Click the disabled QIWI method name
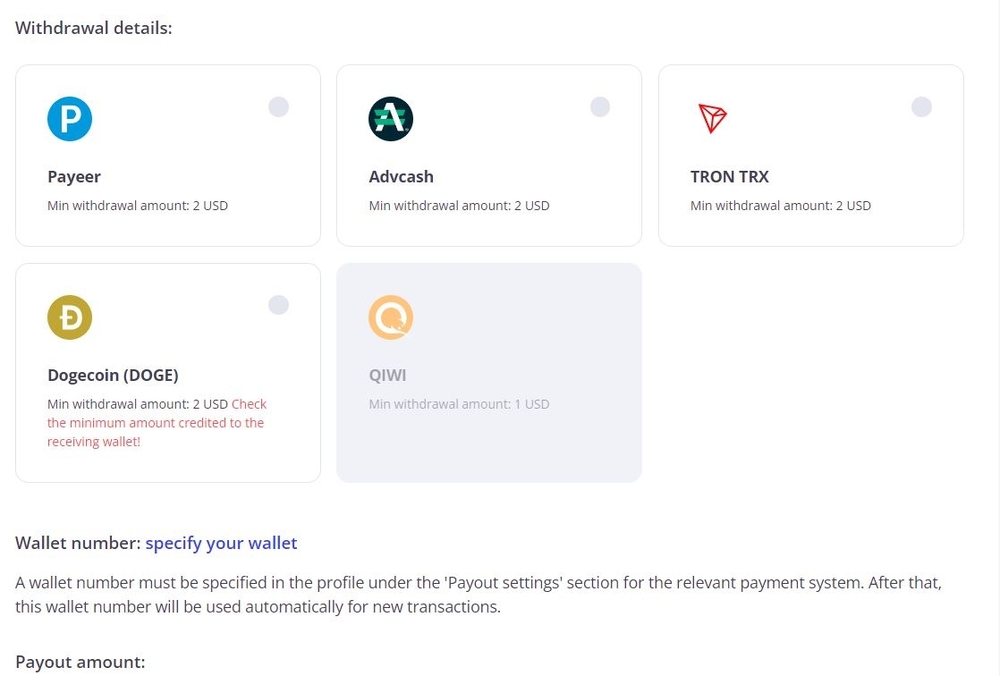Screen dimensions: 1000x676 click(387, 376)
